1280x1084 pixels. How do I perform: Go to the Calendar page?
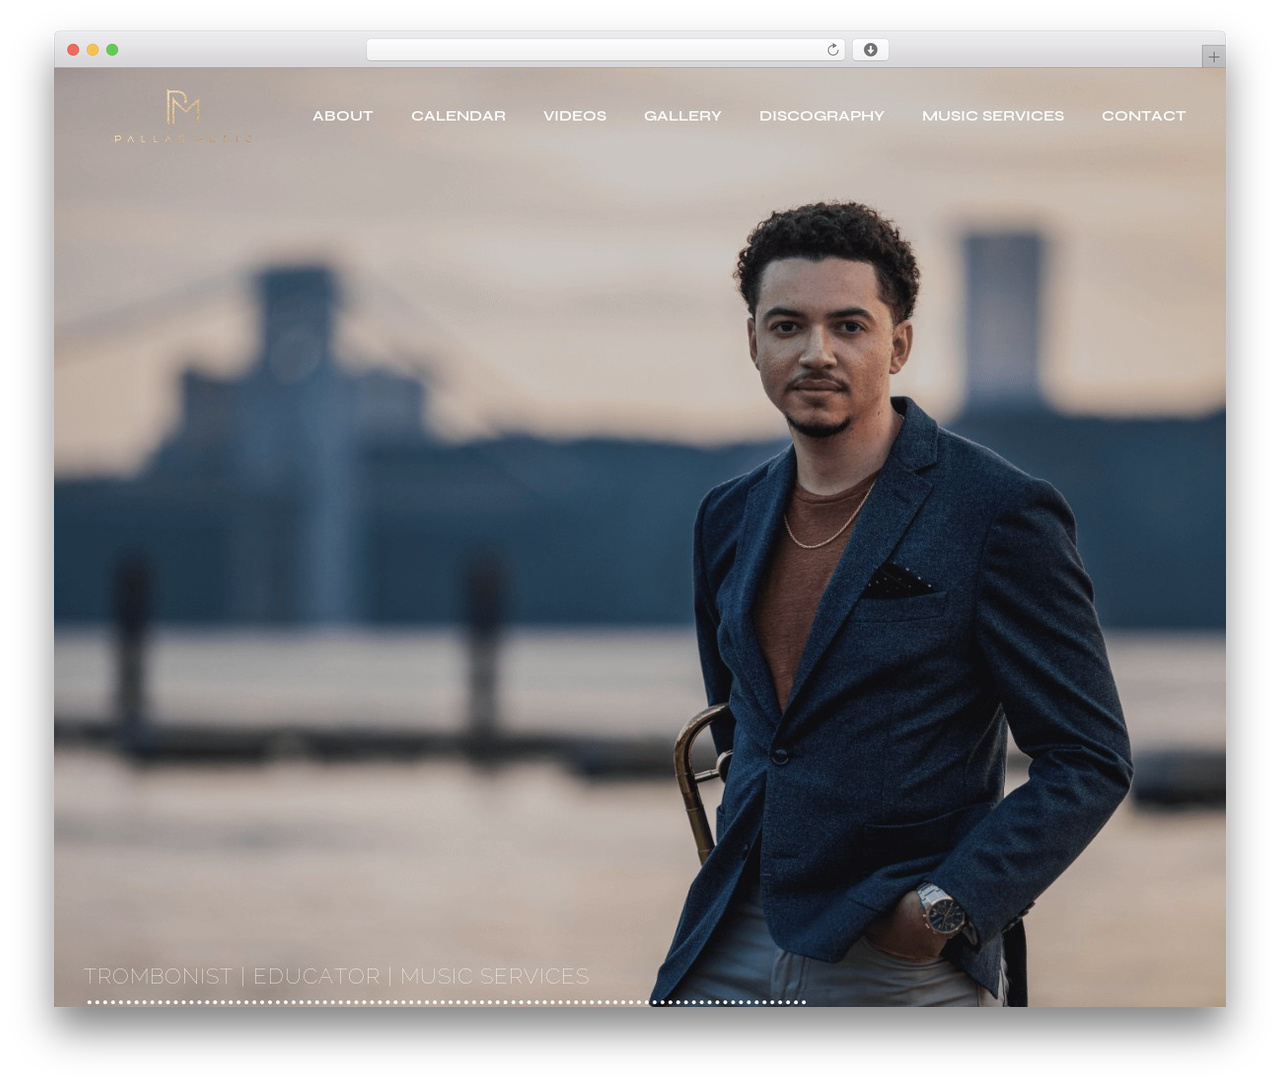[458, 116]
